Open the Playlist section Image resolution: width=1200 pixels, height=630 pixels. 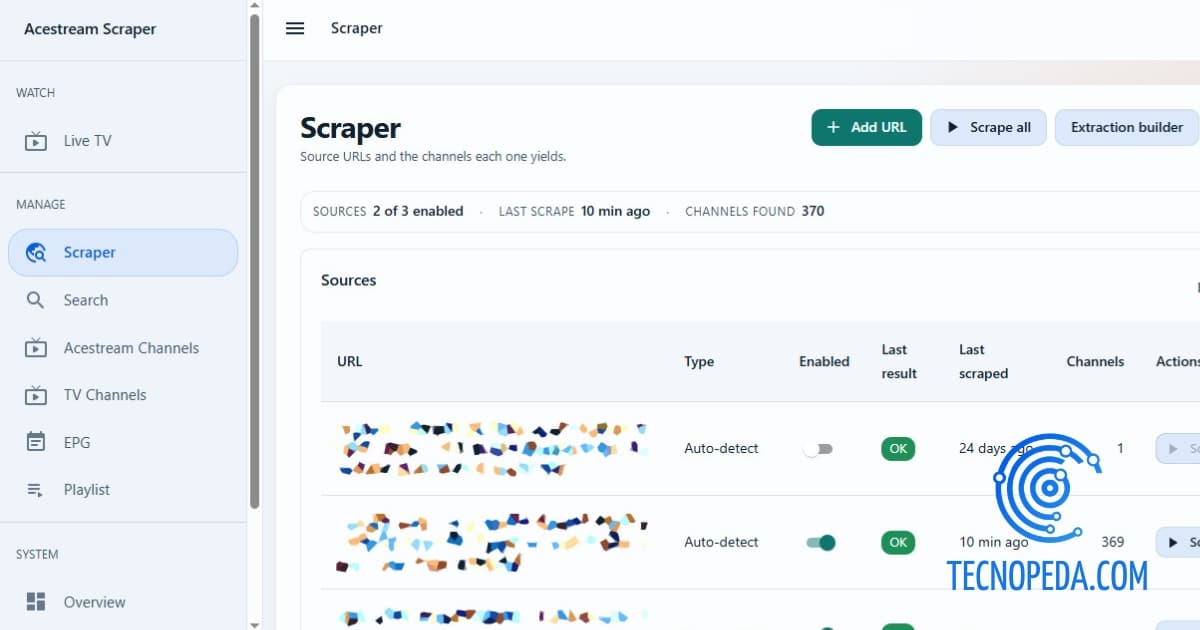coord(123,490)
